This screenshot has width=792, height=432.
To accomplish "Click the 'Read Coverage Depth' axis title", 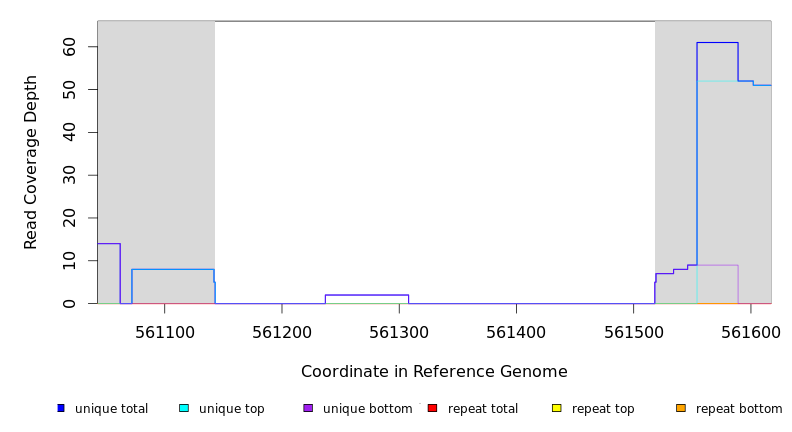I will coord(31,162).
